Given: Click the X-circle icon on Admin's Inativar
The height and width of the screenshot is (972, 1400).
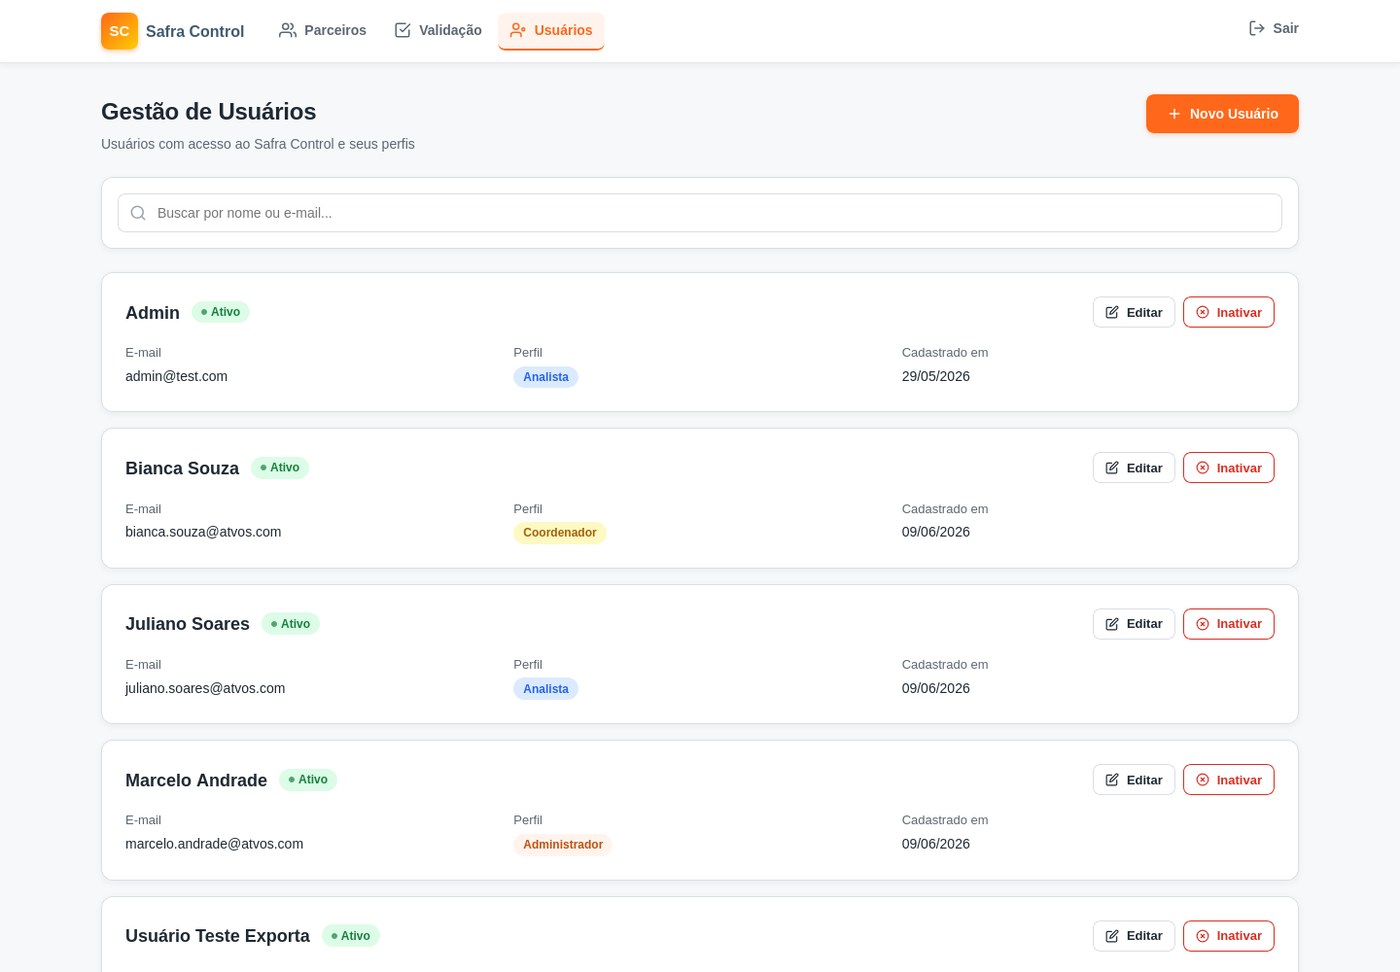Looking at the screenshot, I should pos(1203,312).
